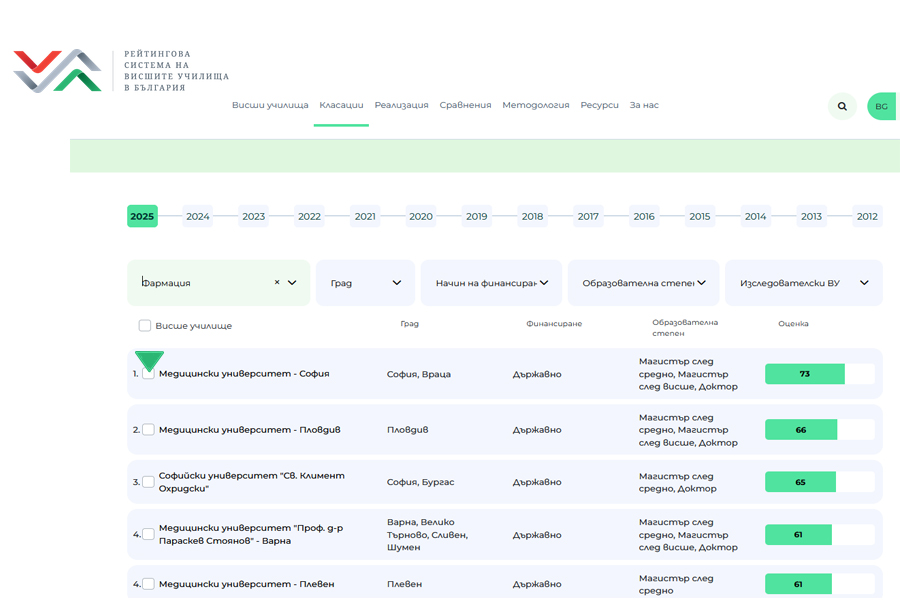Screen dimensions: 900x600
Task: Check Медицински университет - Пловдив checkbox
Action: [x=148, y=430]
